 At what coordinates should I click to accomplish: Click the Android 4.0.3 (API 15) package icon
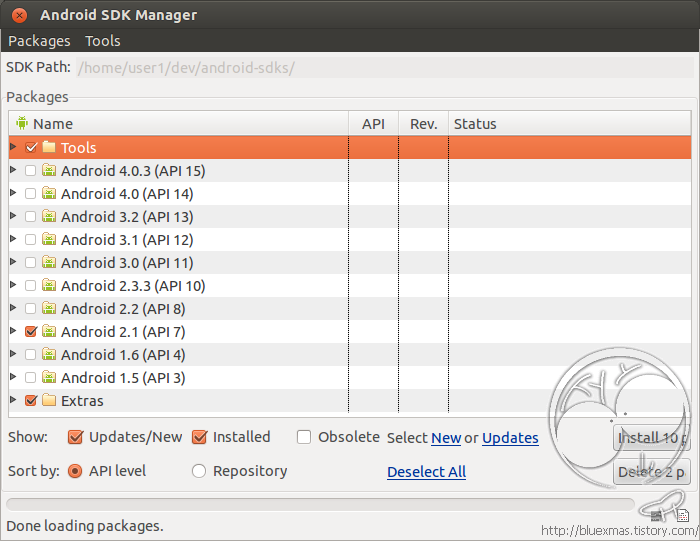49,170
